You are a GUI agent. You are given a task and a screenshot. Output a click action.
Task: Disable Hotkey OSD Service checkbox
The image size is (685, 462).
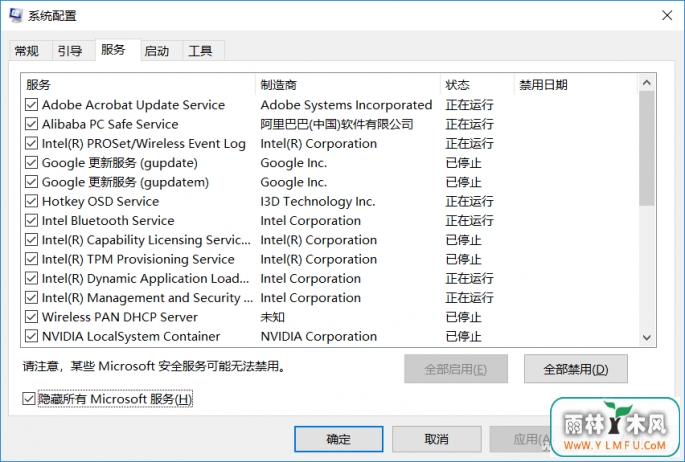(x=31, y=201)
